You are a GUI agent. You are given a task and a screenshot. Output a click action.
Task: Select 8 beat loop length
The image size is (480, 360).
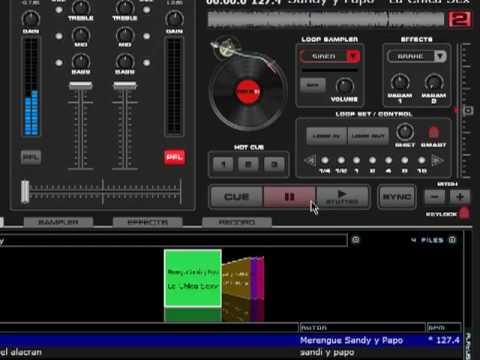tap(405, 161)
